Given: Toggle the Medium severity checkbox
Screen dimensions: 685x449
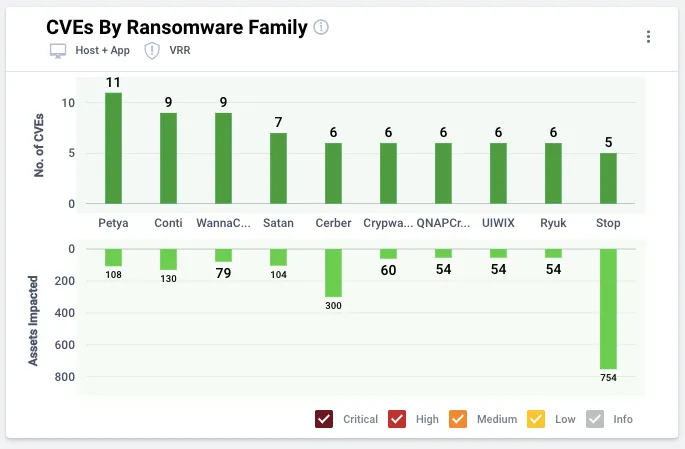Looking at the screenshot, I should (x=458, y=419).
